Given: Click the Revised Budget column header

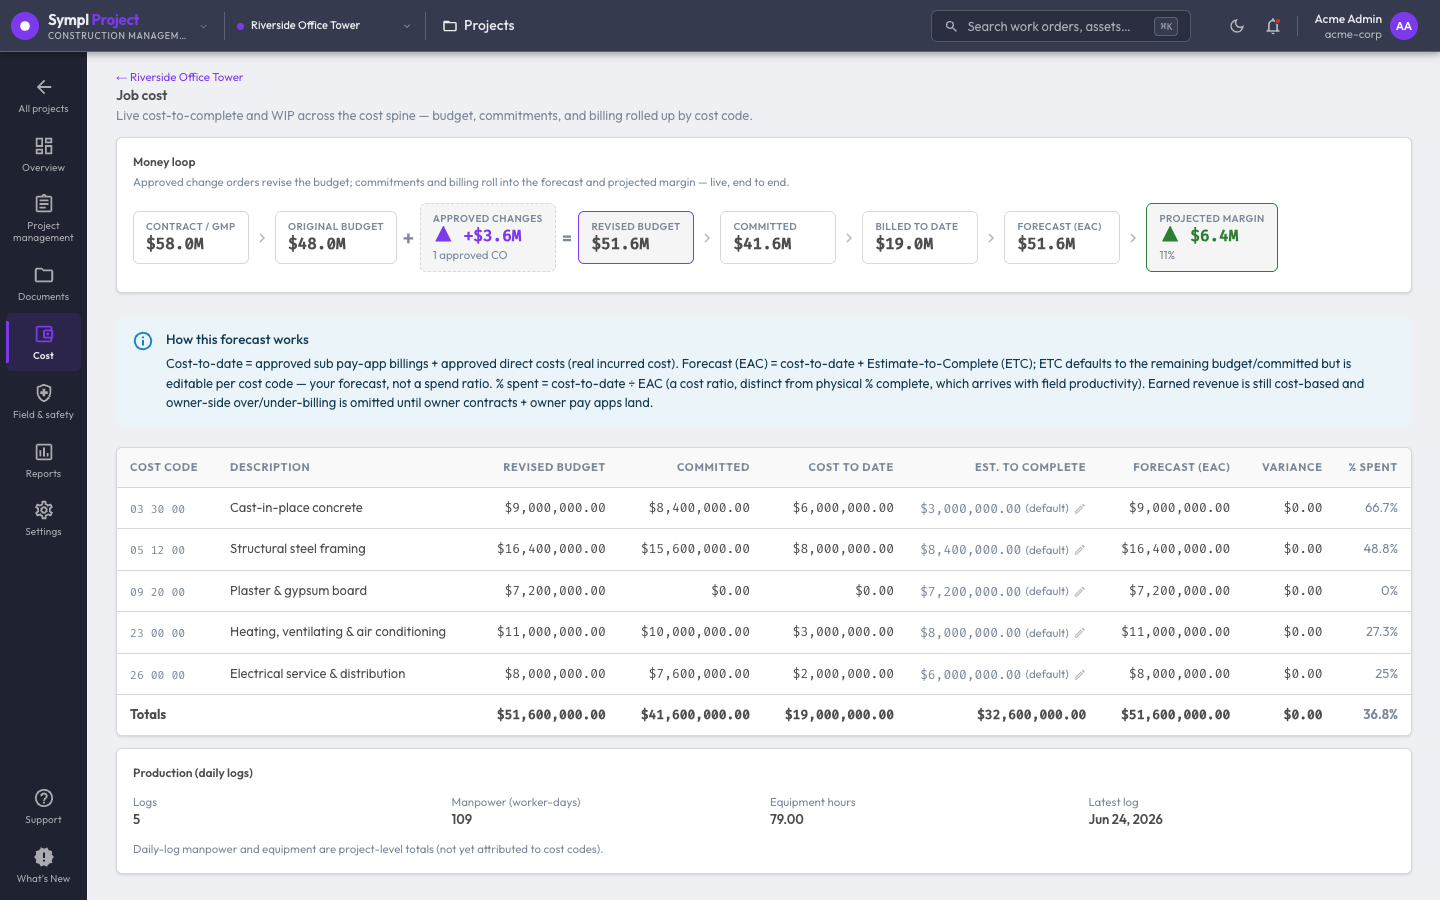Looking at the screenshot, I should click(x=554, y=467).
